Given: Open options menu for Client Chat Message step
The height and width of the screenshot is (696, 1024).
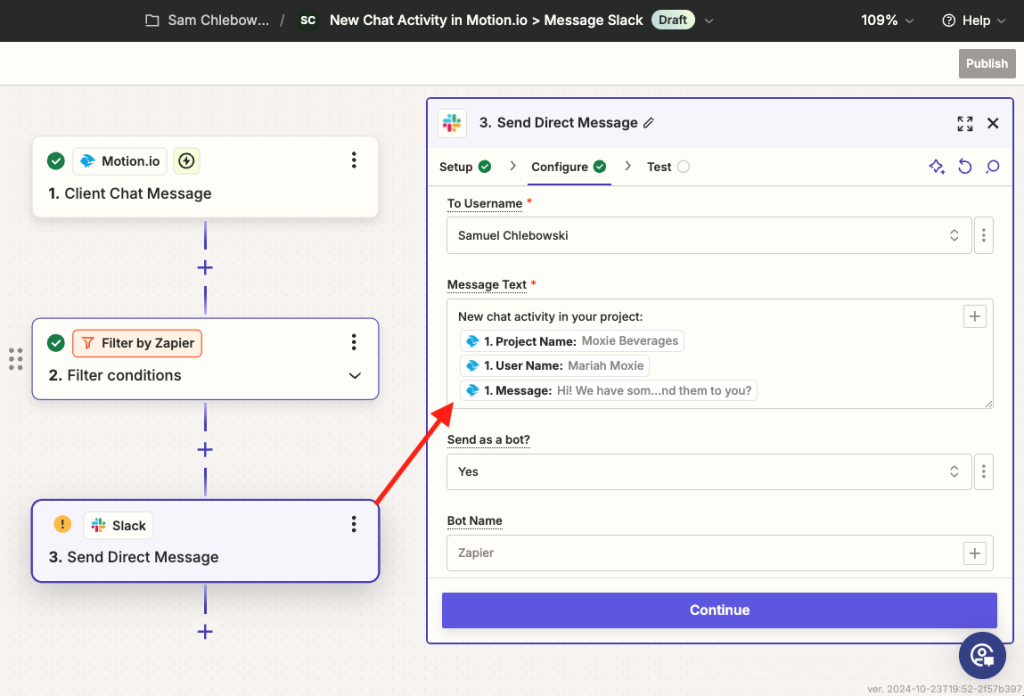Looking at the screenshot, I should pos(354,160).
